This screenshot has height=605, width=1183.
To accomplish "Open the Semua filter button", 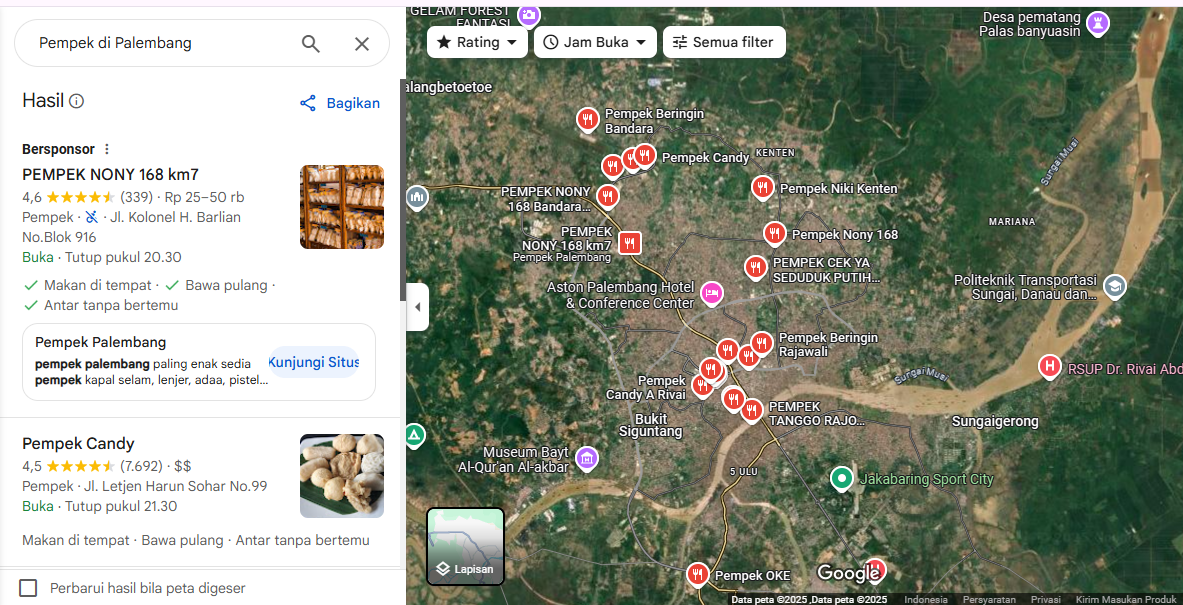I will 724,42.
